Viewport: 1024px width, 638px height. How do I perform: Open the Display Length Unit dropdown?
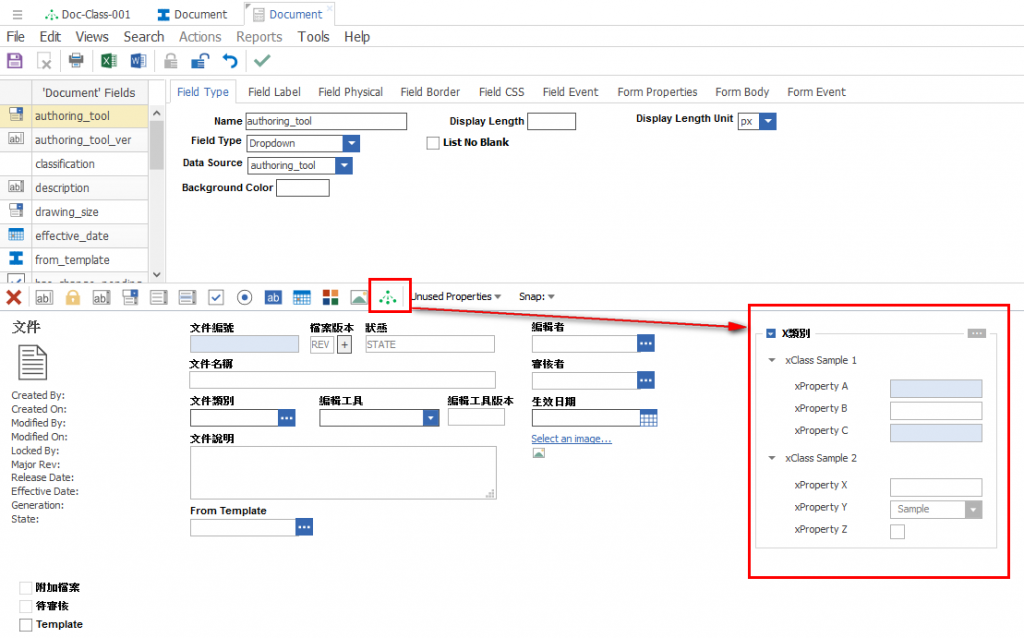point(768,121)
